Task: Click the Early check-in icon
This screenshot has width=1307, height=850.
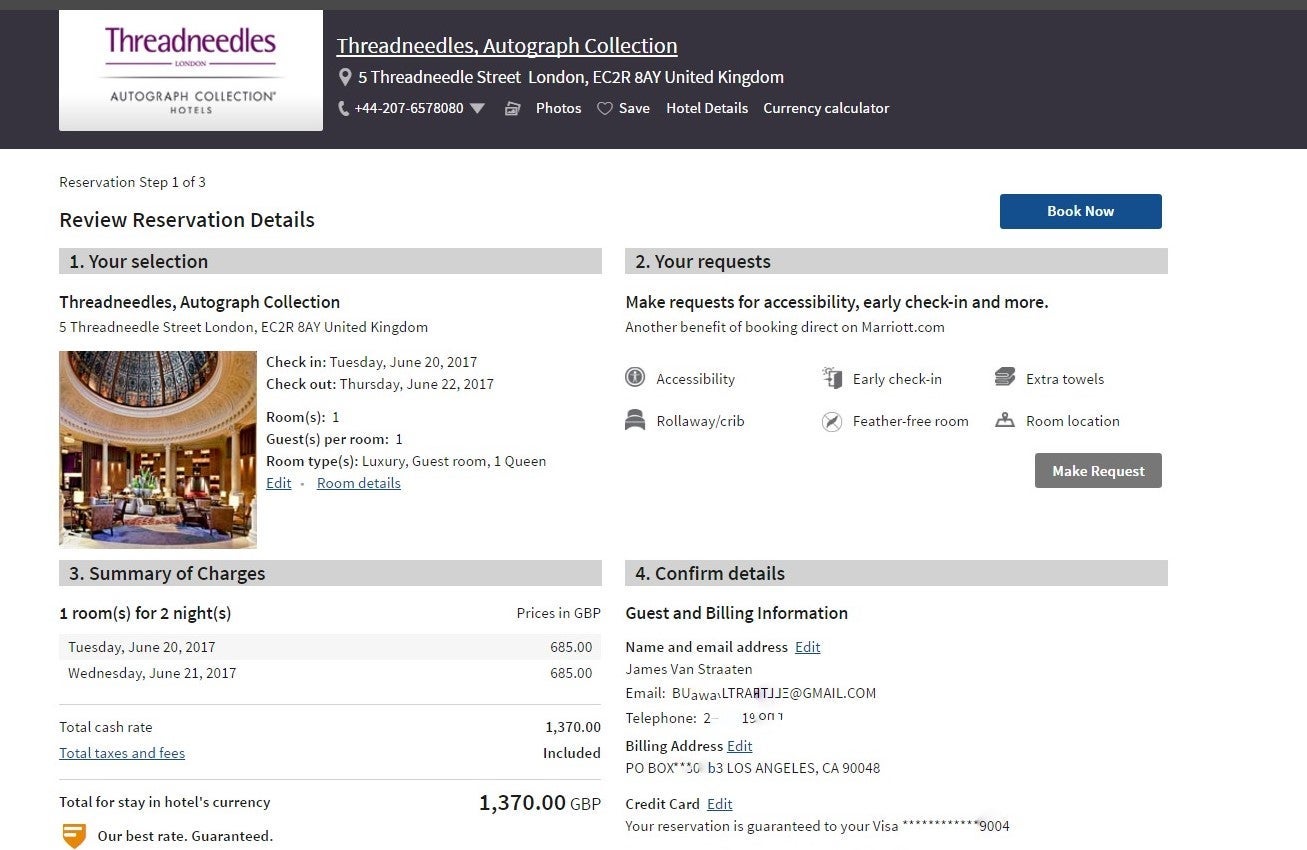Action: tap(832, 377)
